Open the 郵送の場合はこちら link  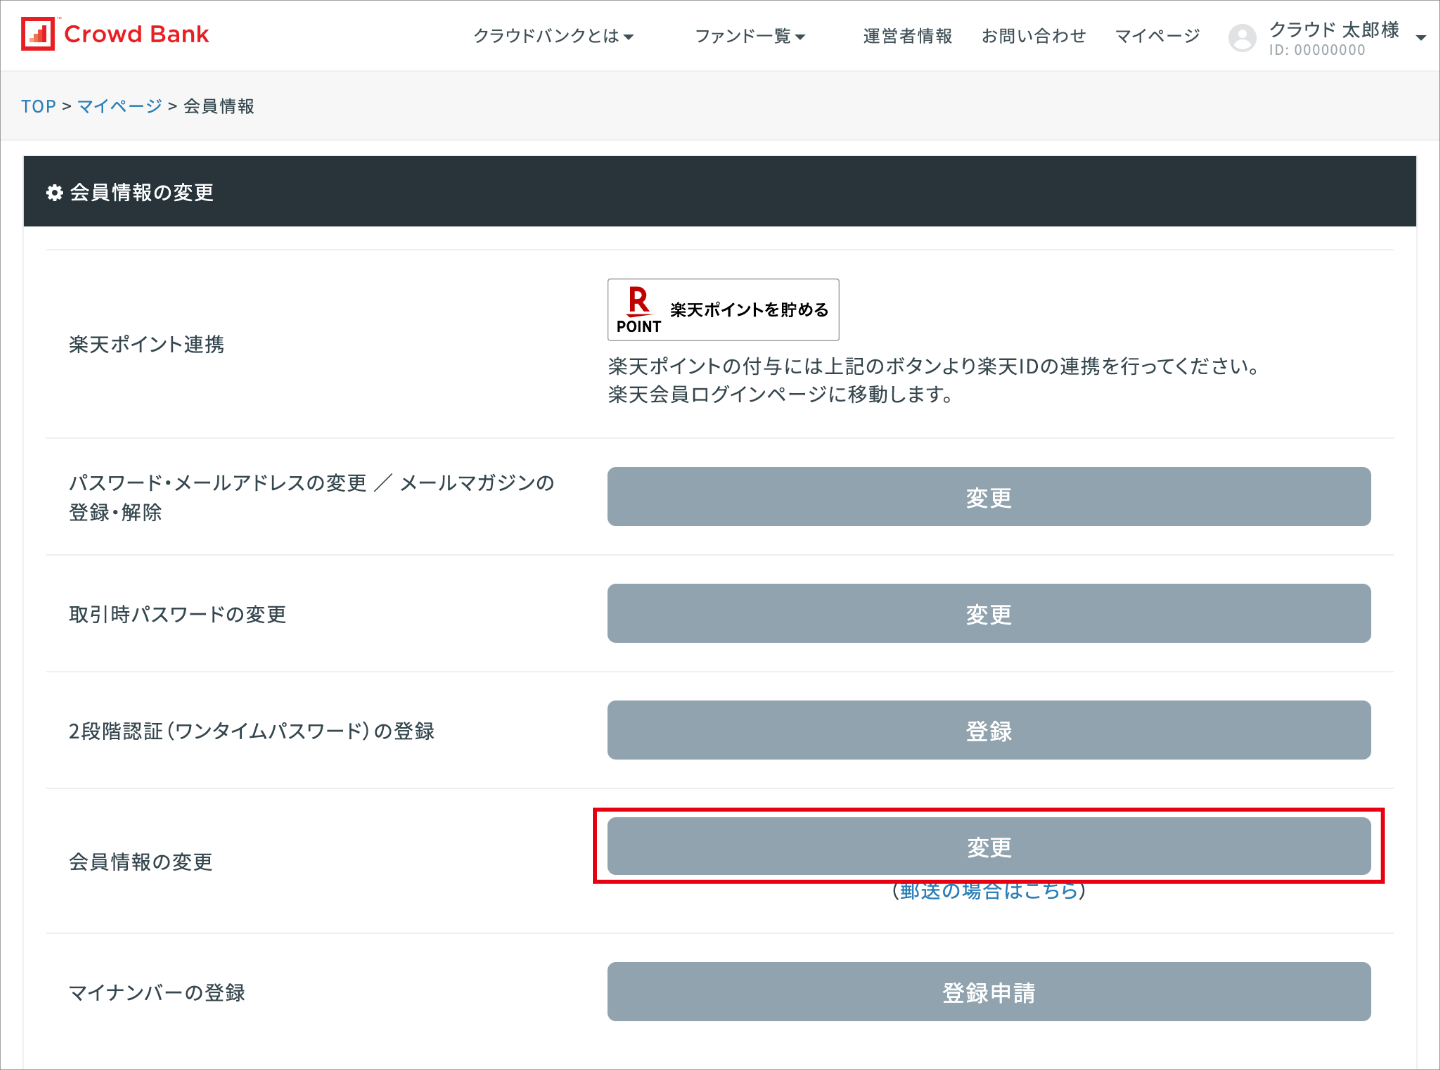point(988,892)
